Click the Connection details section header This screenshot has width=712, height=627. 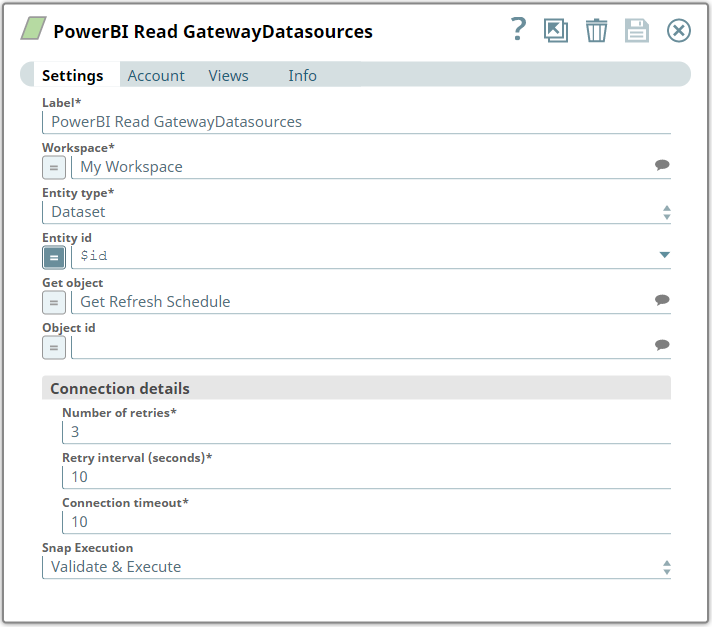tap(356, 388)
